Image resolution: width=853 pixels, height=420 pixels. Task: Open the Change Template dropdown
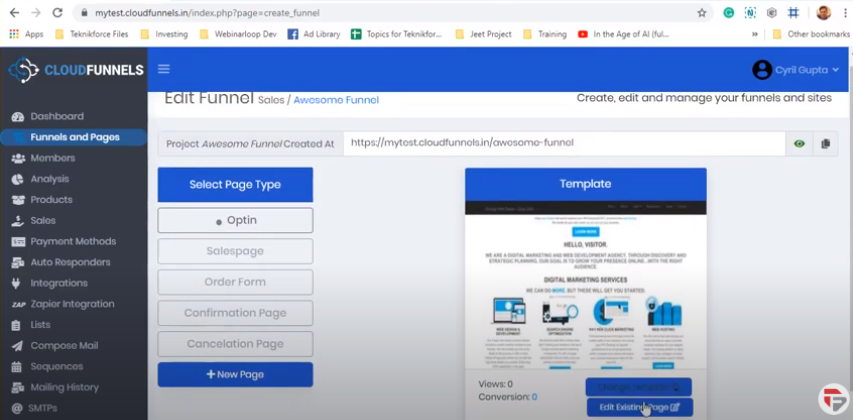pos(638,387)
